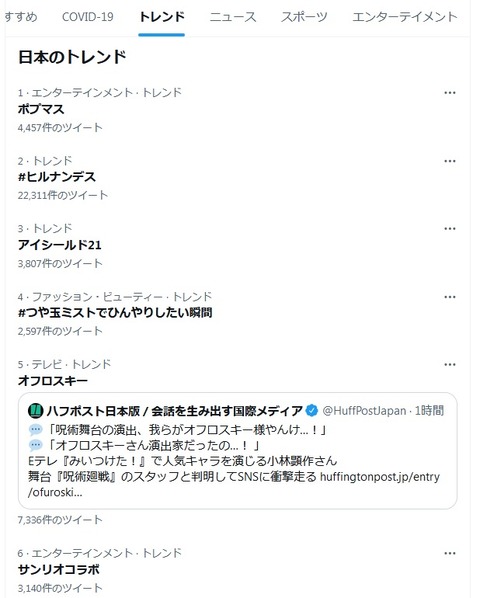Viewport: 480px width, 598px height.
Task: Open the アイシールド21 trending topic
Action: [59, 245]
